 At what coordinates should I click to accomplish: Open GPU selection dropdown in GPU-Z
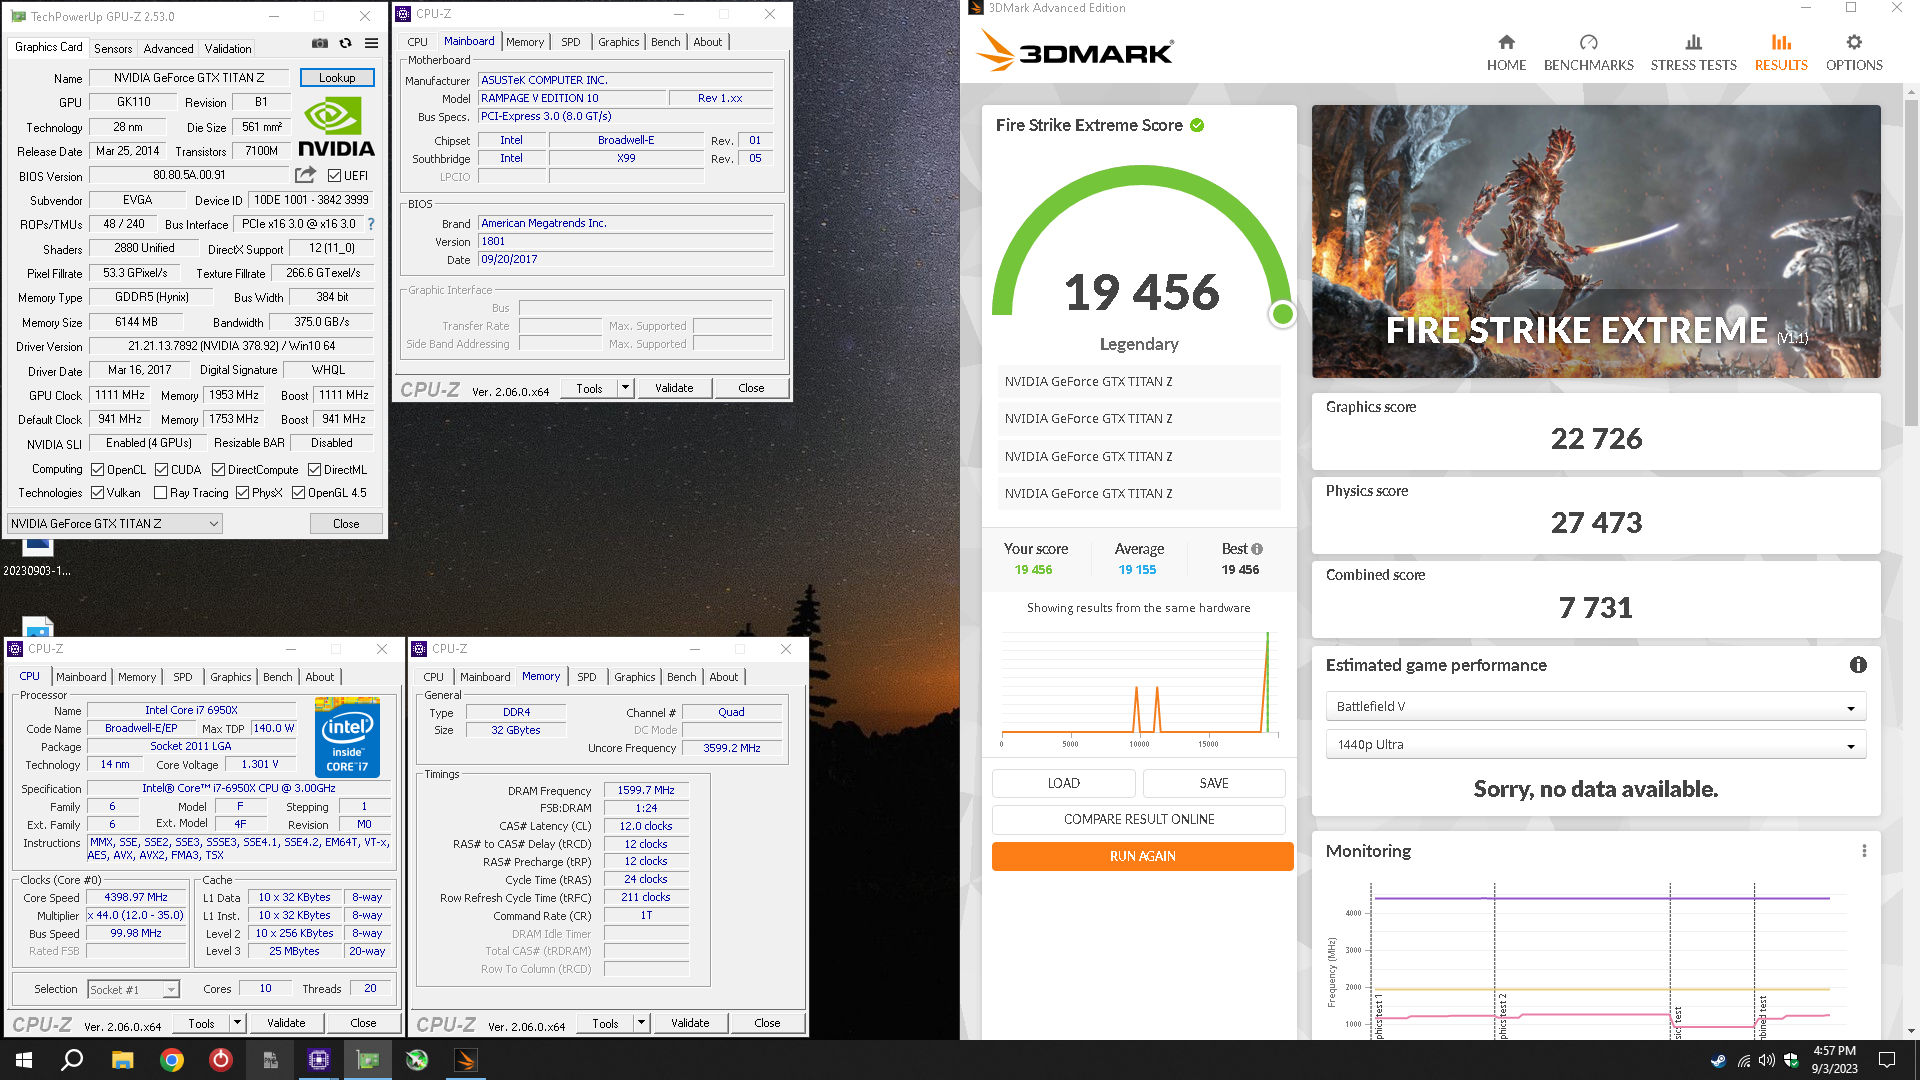click(x=115, y=524)
